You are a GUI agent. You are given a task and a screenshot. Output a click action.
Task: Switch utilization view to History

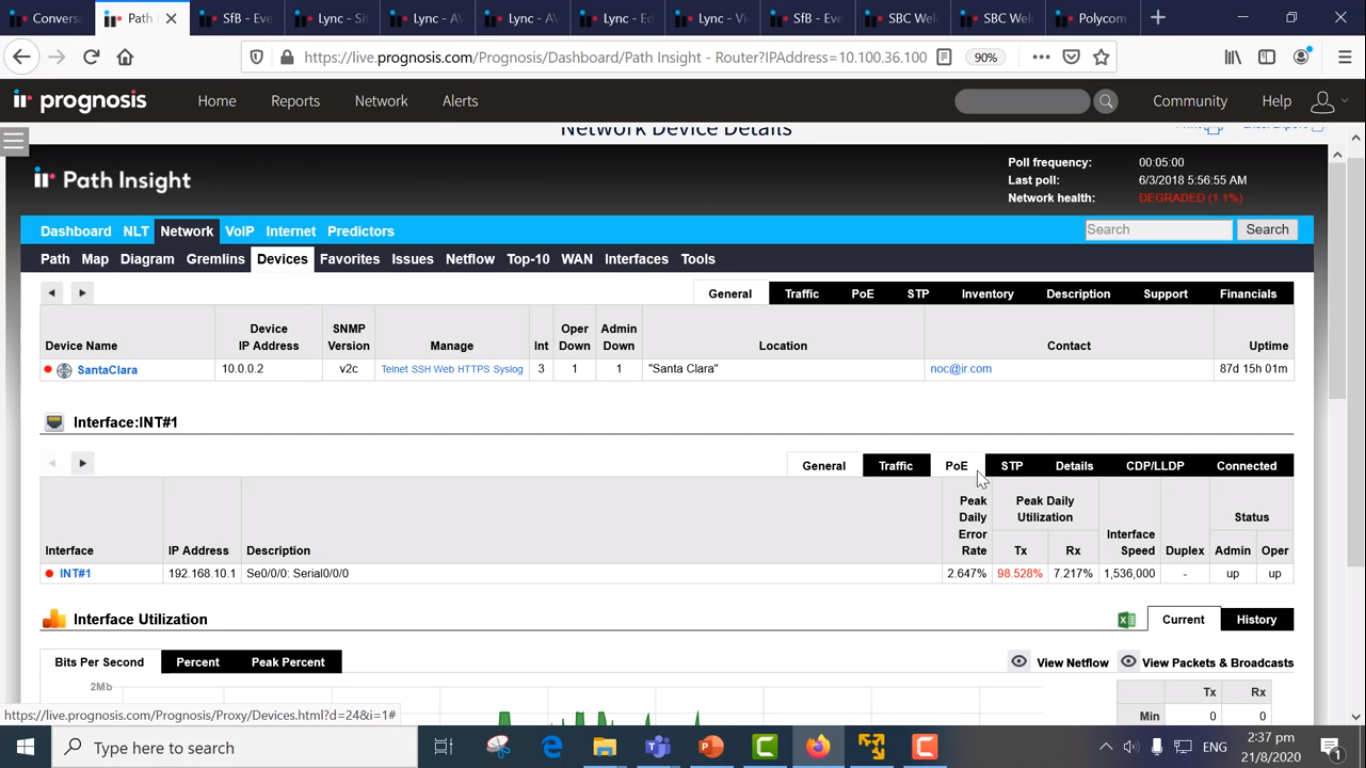[x=1256, y=620]
